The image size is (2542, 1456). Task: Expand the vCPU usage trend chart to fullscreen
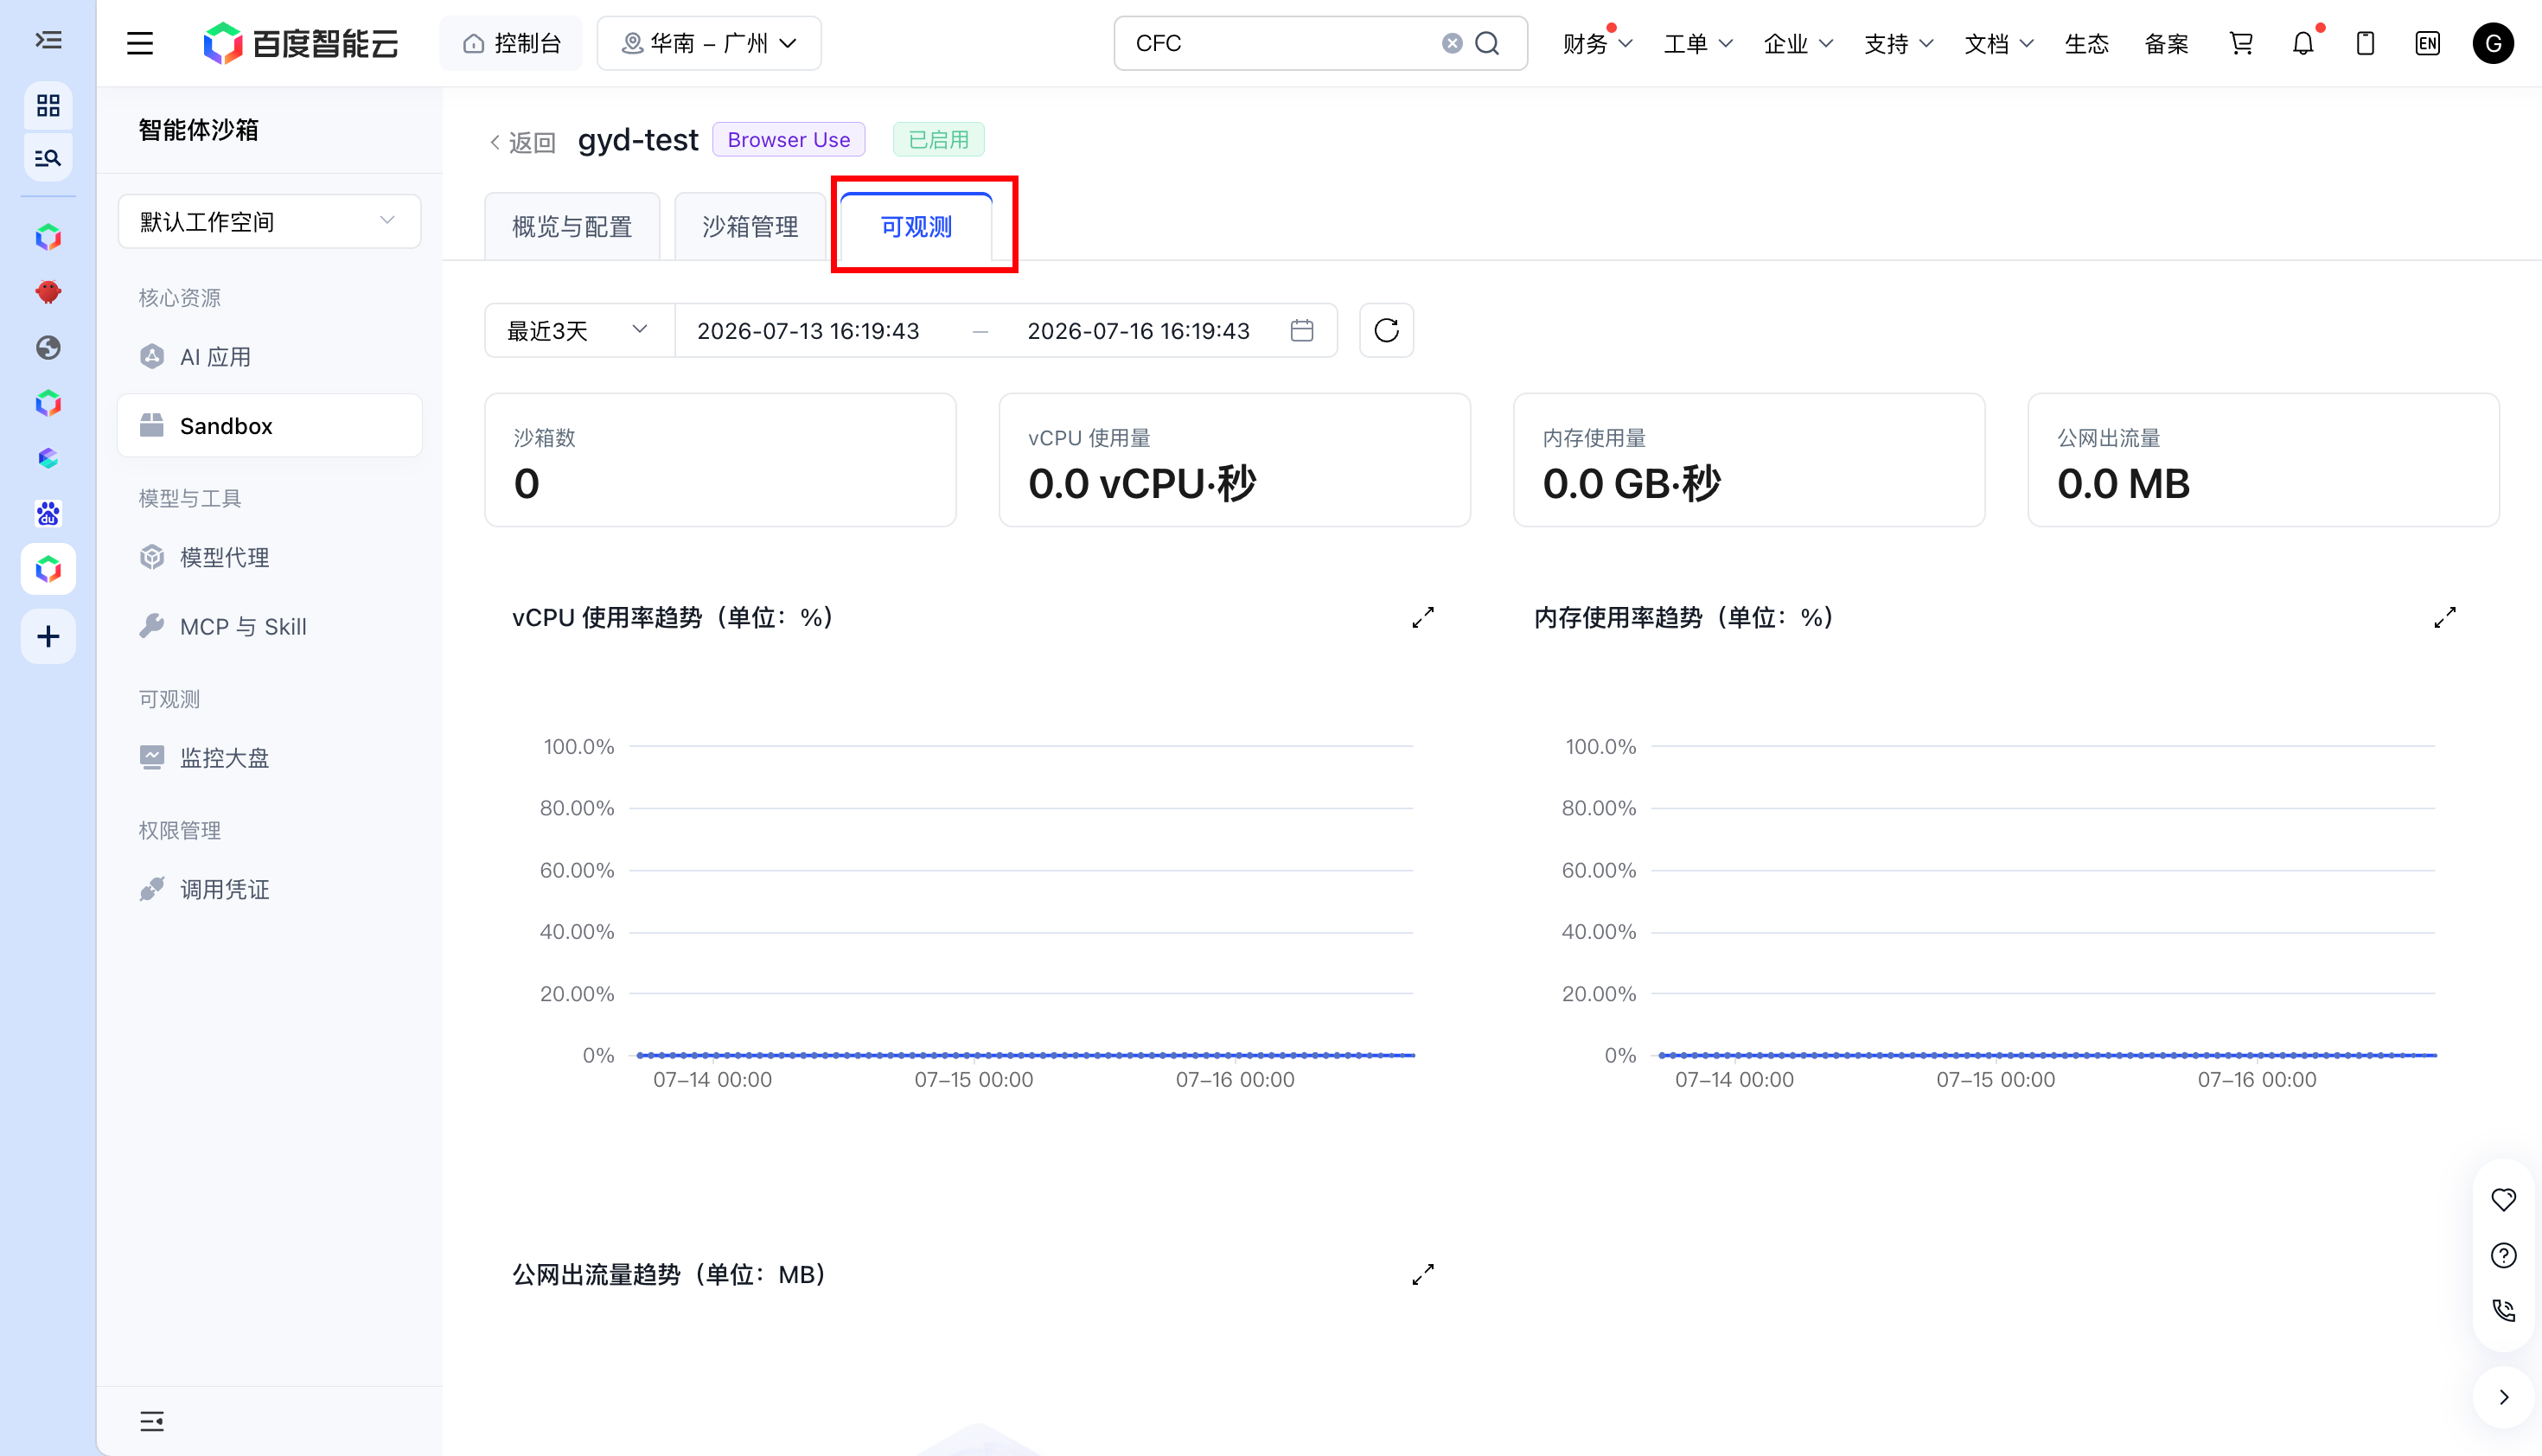(1423, 617)
